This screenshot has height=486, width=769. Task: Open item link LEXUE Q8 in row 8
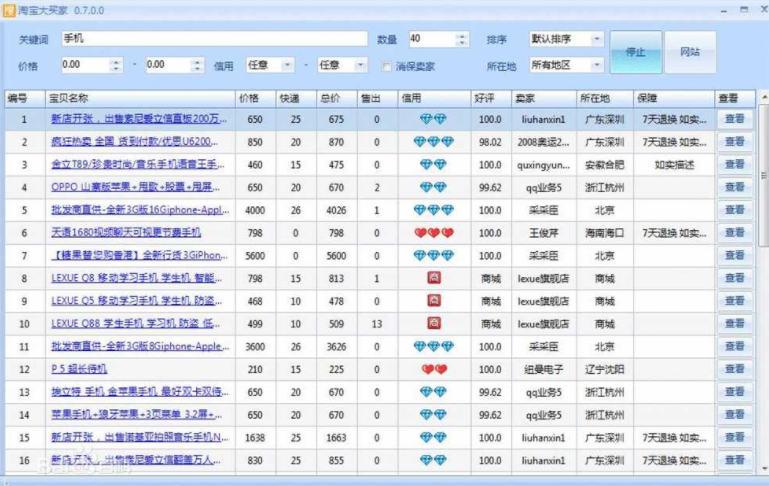(x=136, y=278)
